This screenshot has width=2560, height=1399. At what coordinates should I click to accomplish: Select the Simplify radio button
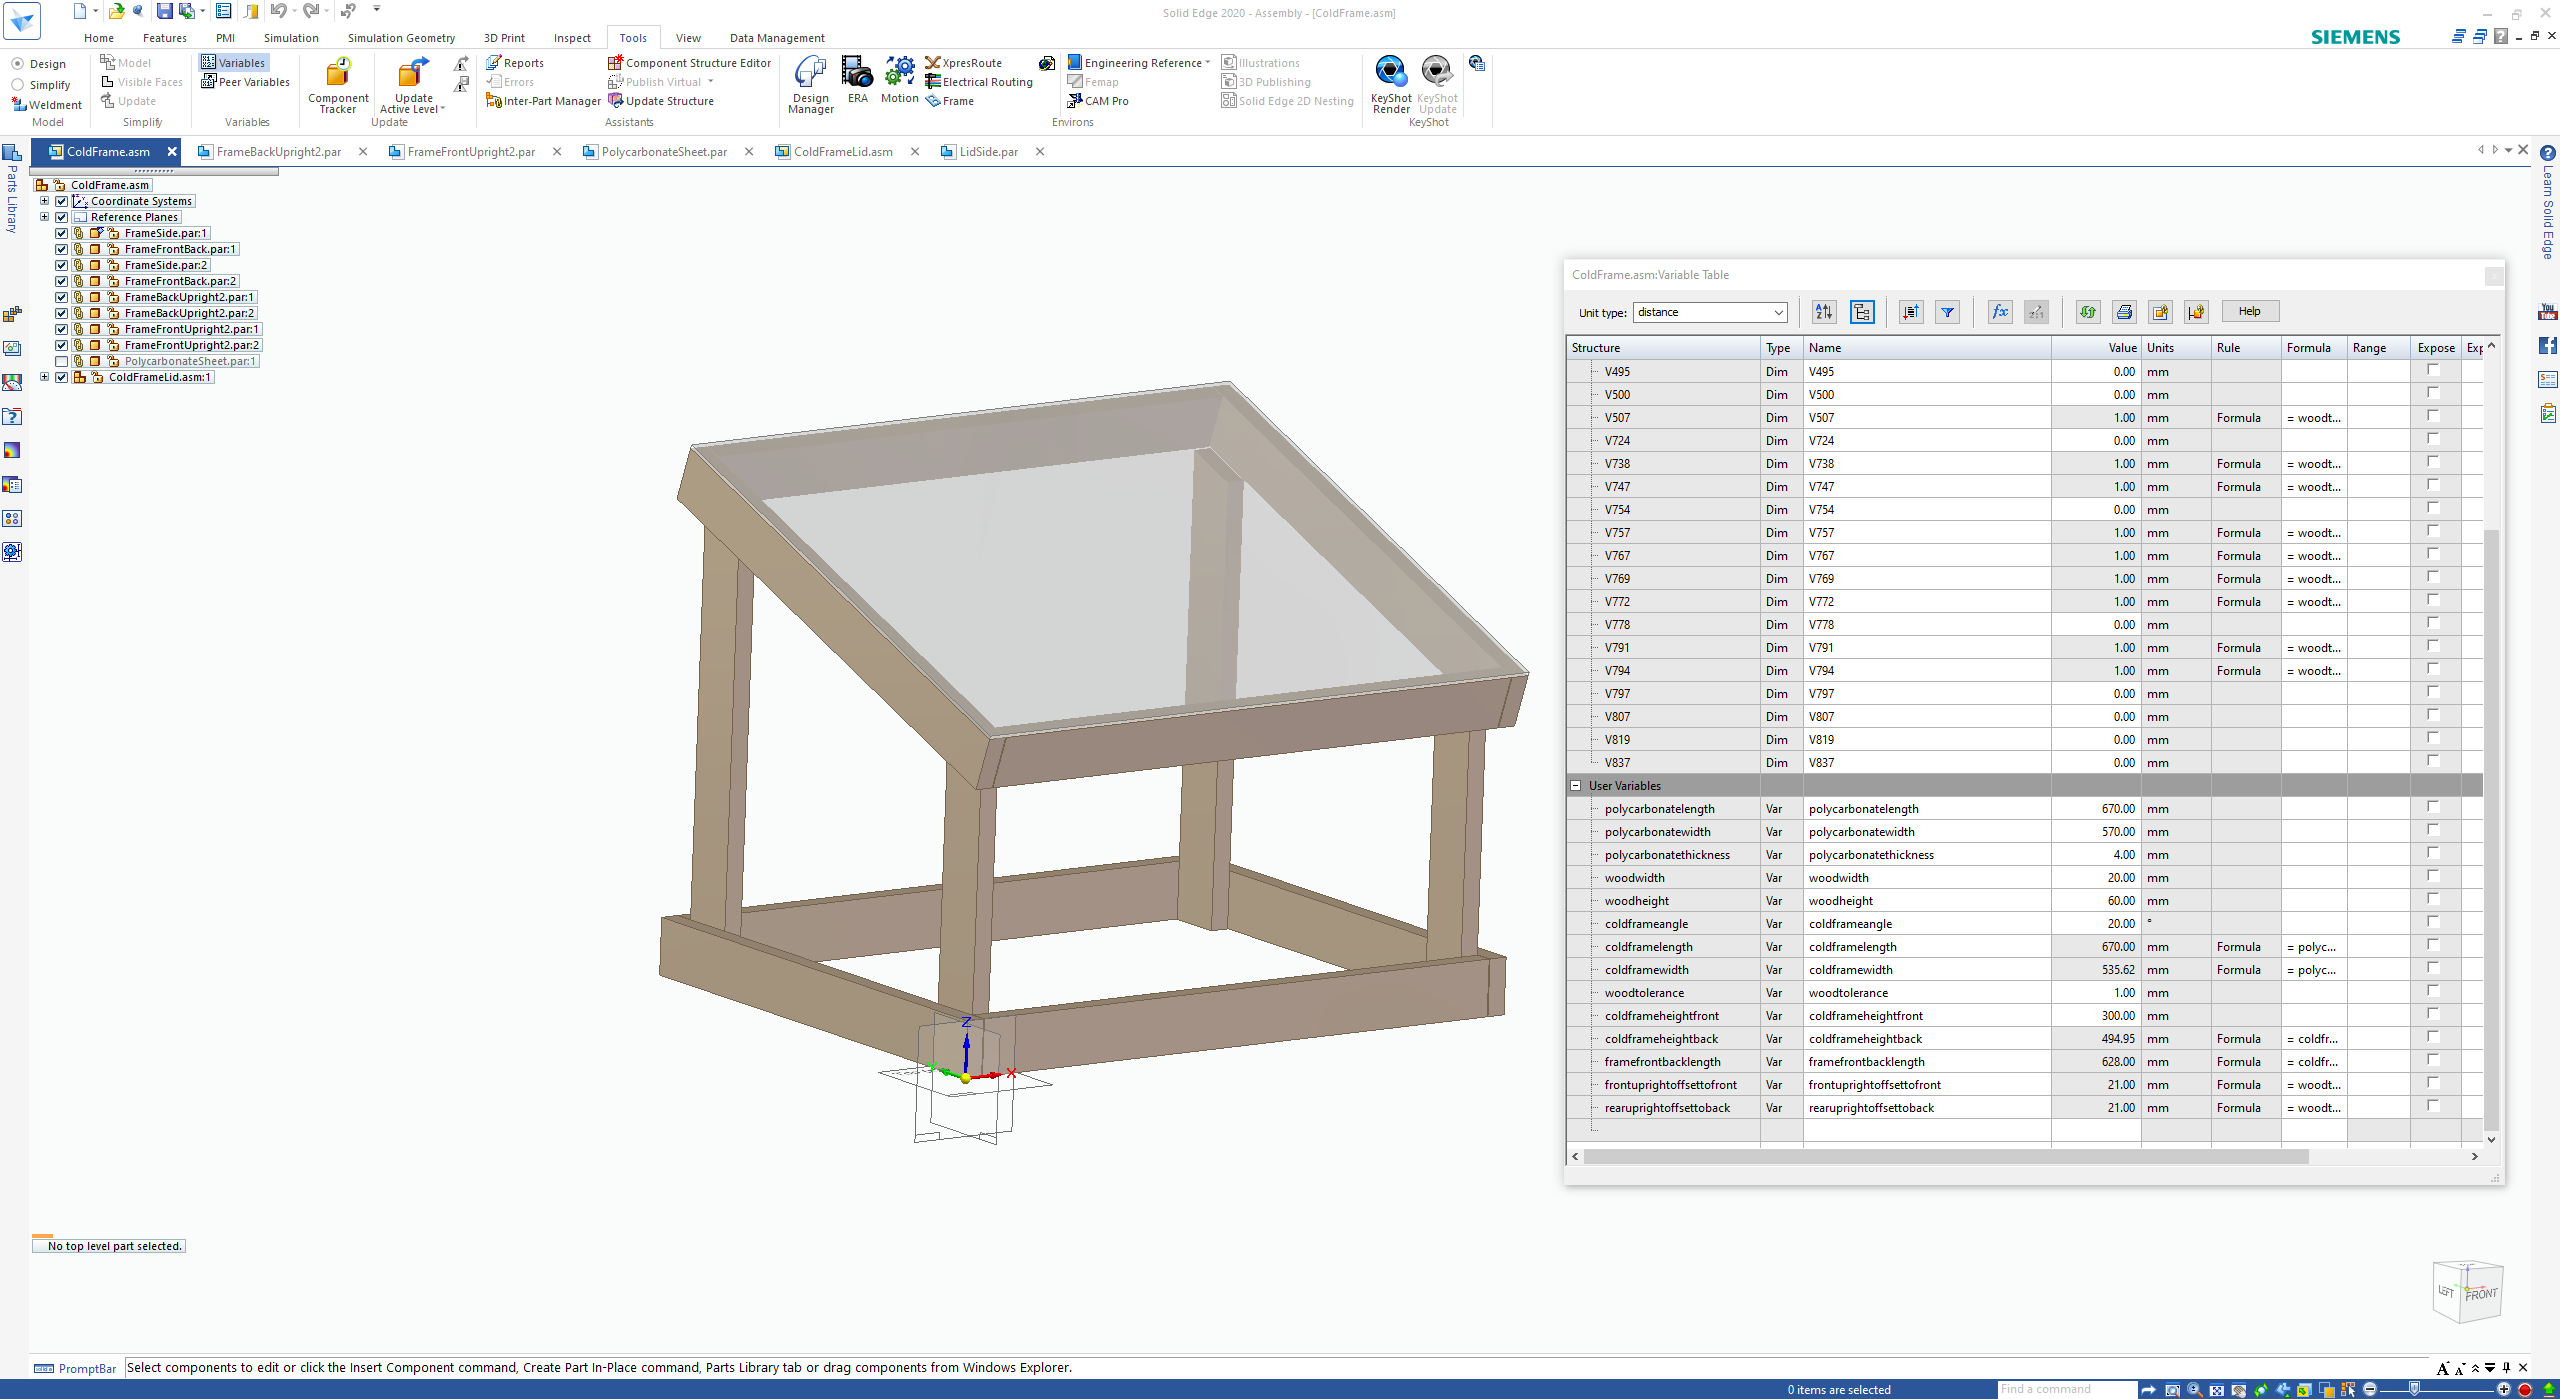click(18, 85)
